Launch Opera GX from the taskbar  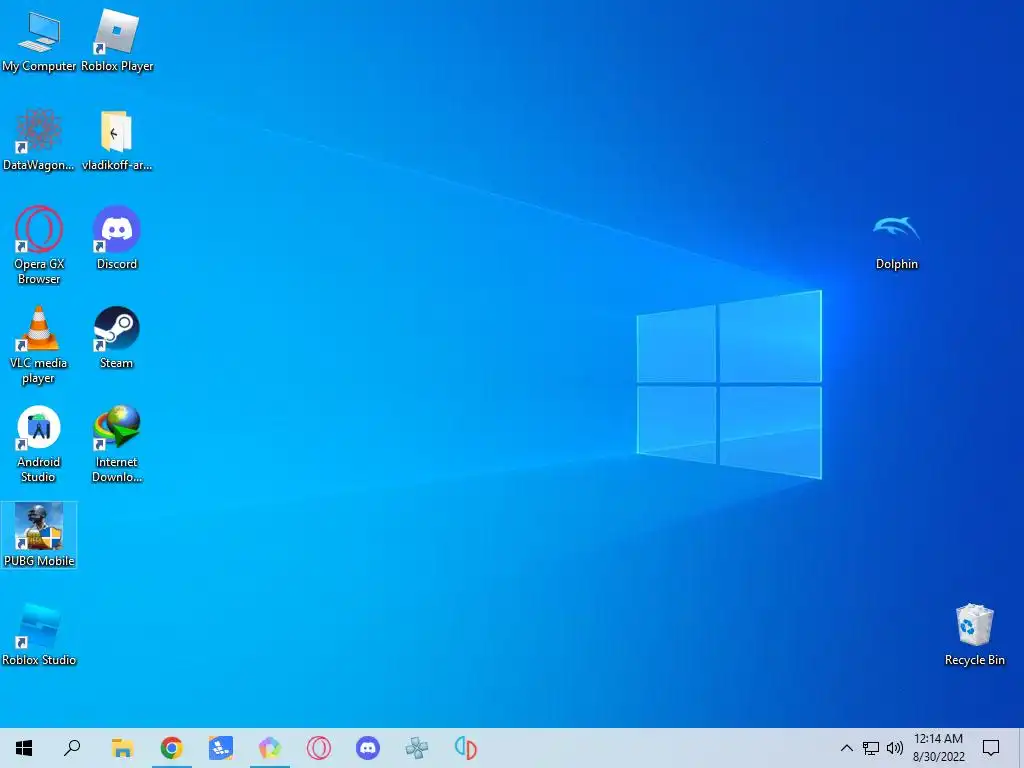[319, 748]
